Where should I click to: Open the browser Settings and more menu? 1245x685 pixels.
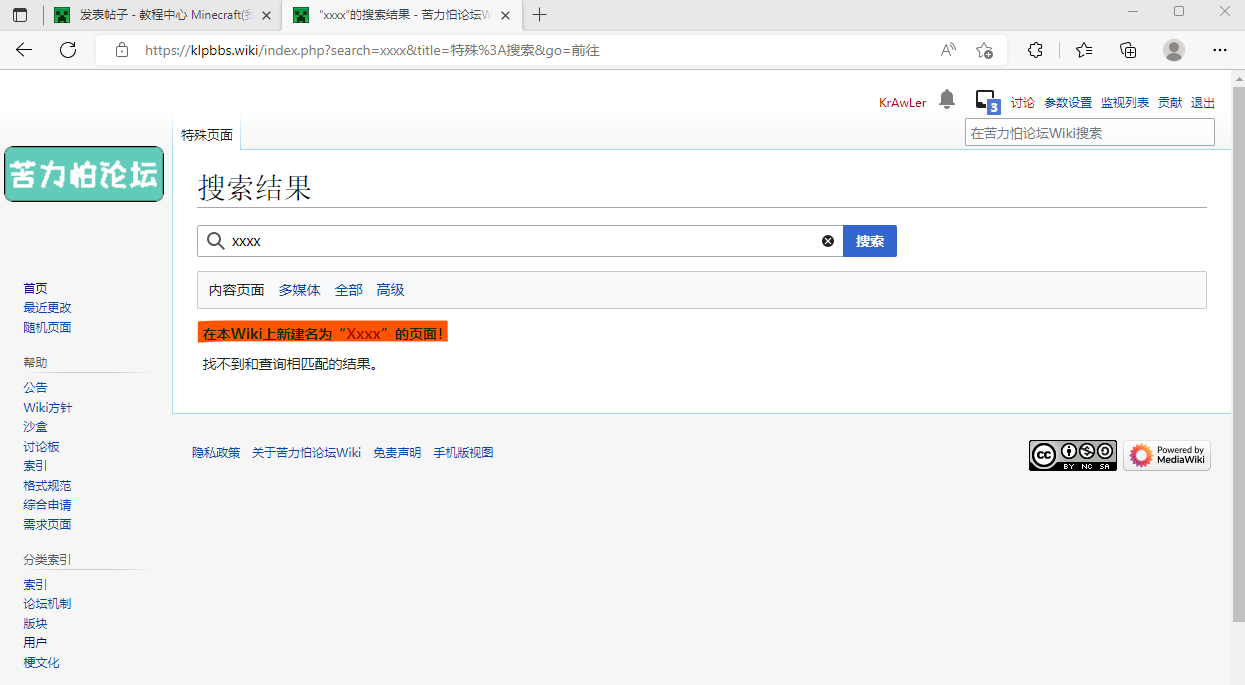click(x=1219, y=50)
